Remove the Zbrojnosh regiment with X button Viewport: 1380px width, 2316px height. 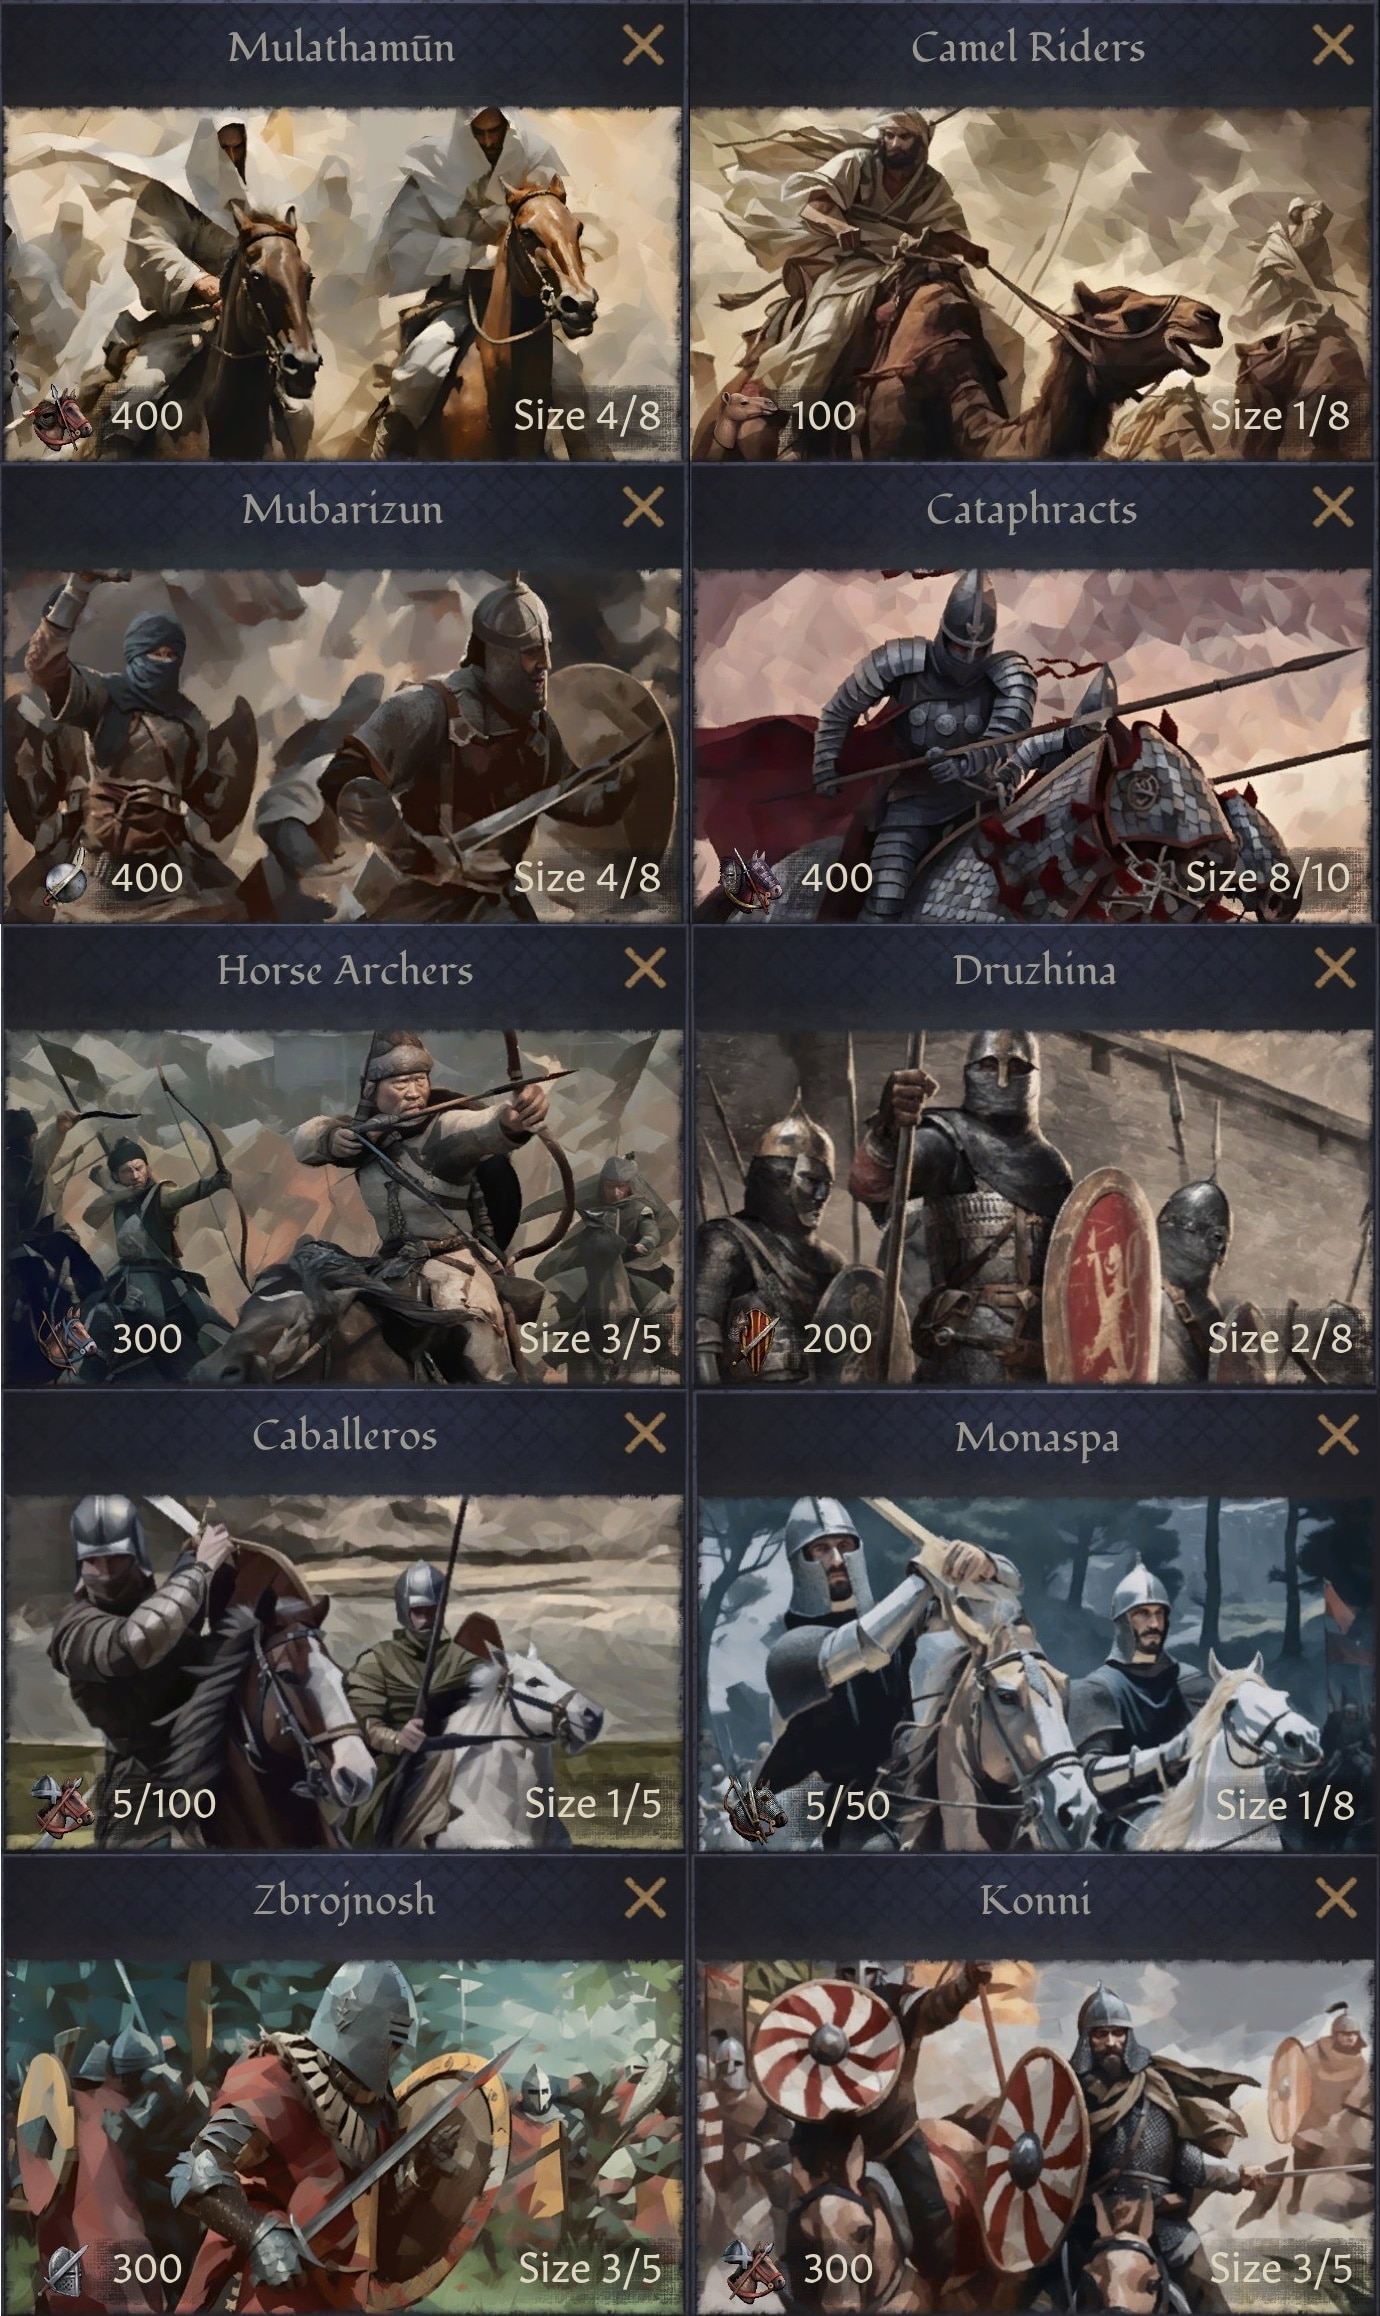pyautogui.click(x=645, y=1898)
